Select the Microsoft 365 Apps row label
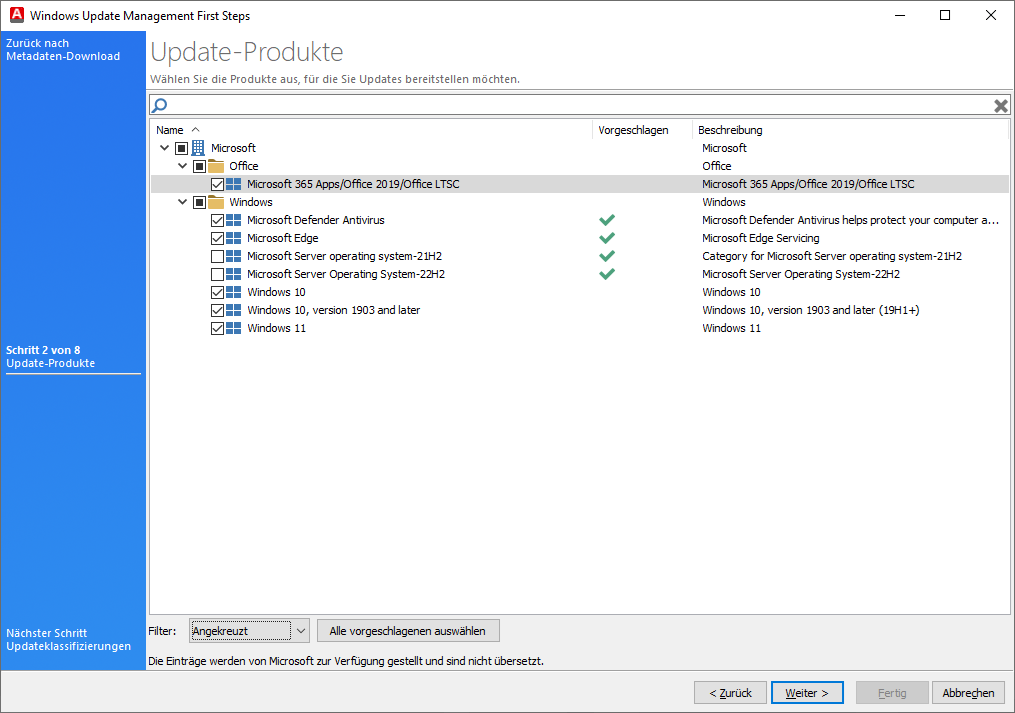Image resolution: width=1015 pixels, height=713 pixels. pos(353,185)
